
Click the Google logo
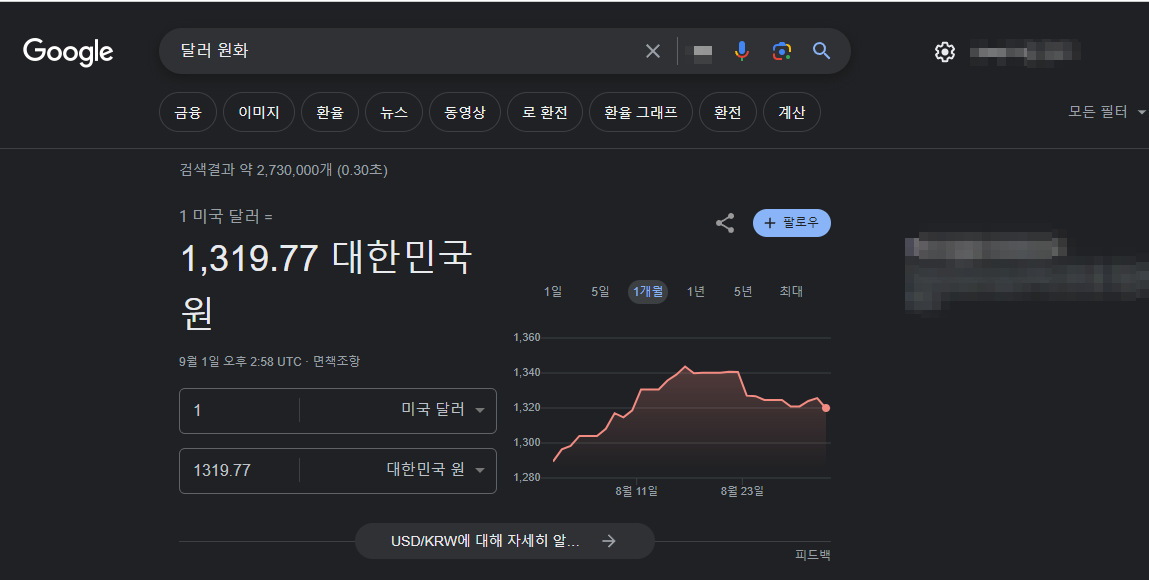pos(67,51)
